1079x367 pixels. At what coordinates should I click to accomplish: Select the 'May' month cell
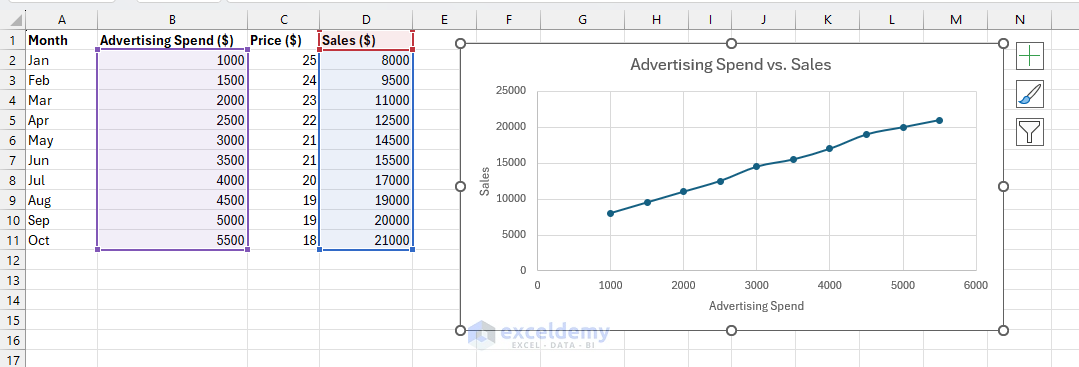[x=62, y=140]
